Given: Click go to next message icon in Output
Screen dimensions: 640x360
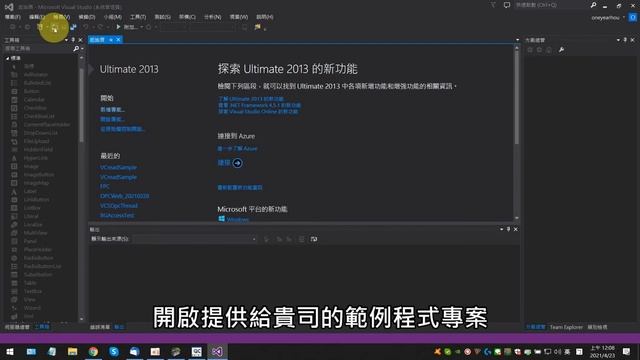Looking at the screenshot, I should pyautogui.click(x=289, y=239).
